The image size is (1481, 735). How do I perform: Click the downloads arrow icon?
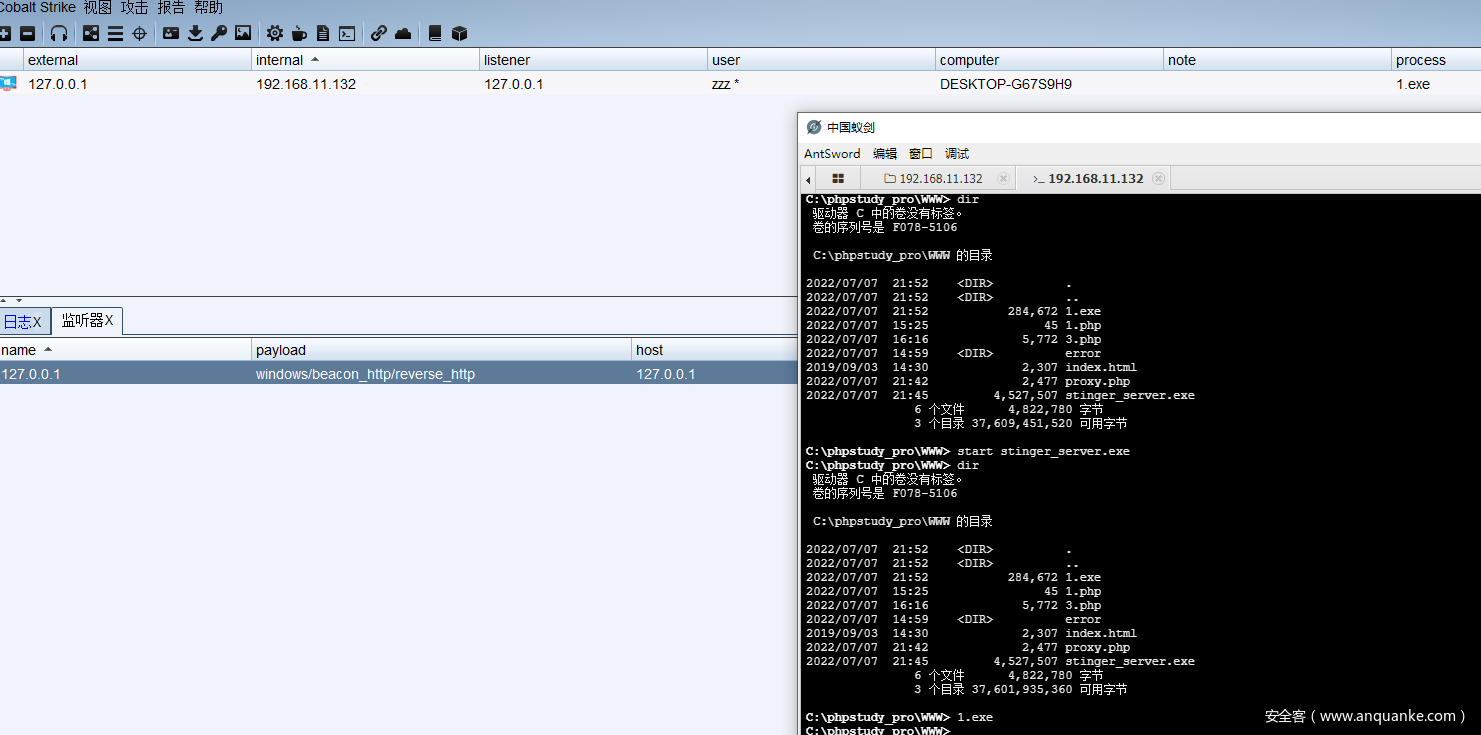pyautogui.click(x=195, y=33)
